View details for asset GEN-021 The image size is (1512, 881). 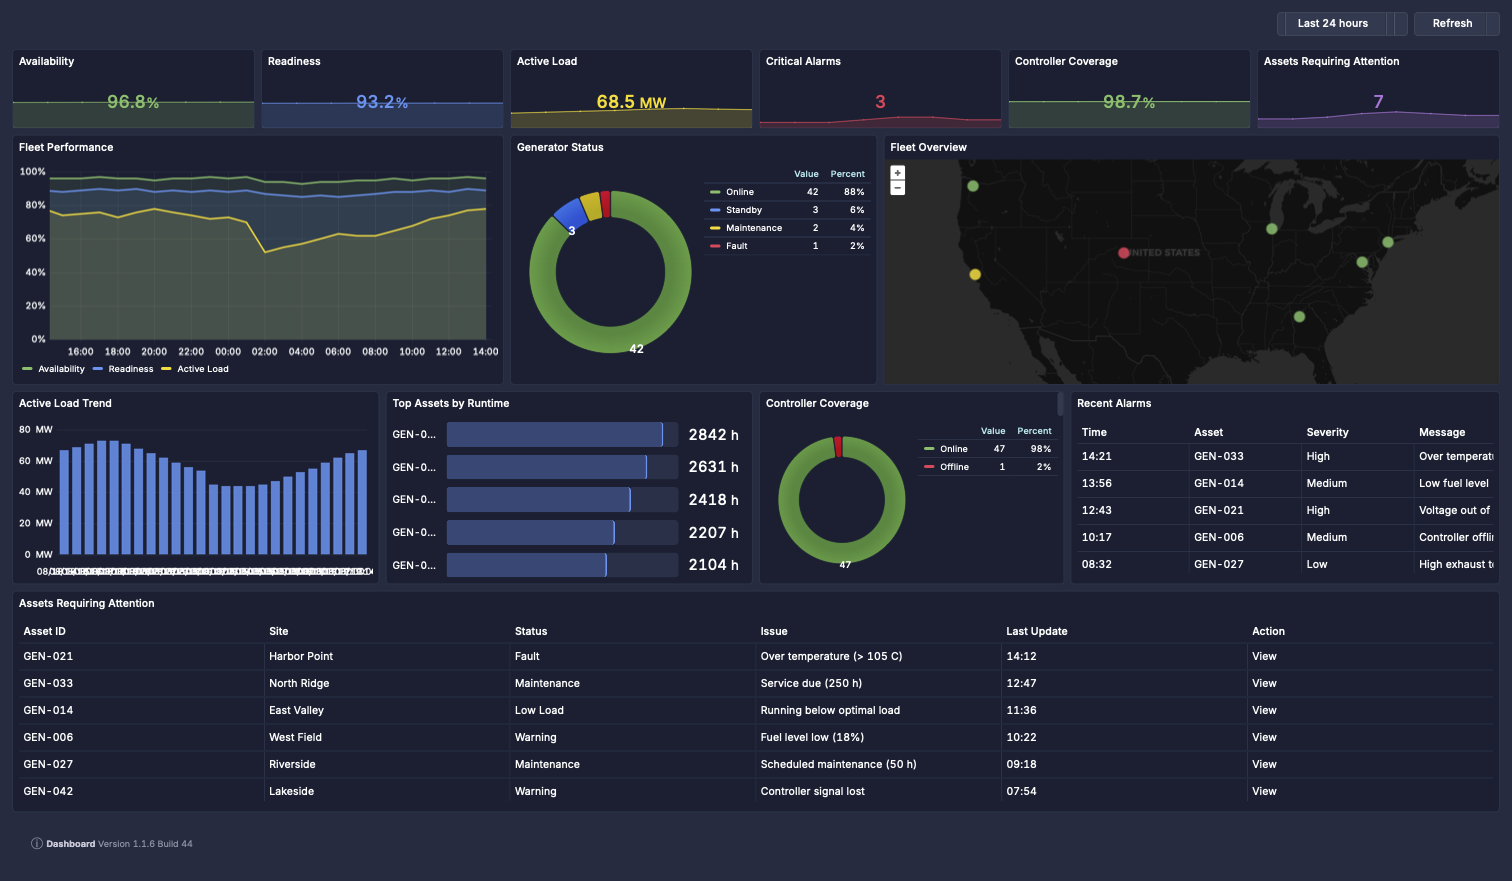click(x=1264, y=656)
